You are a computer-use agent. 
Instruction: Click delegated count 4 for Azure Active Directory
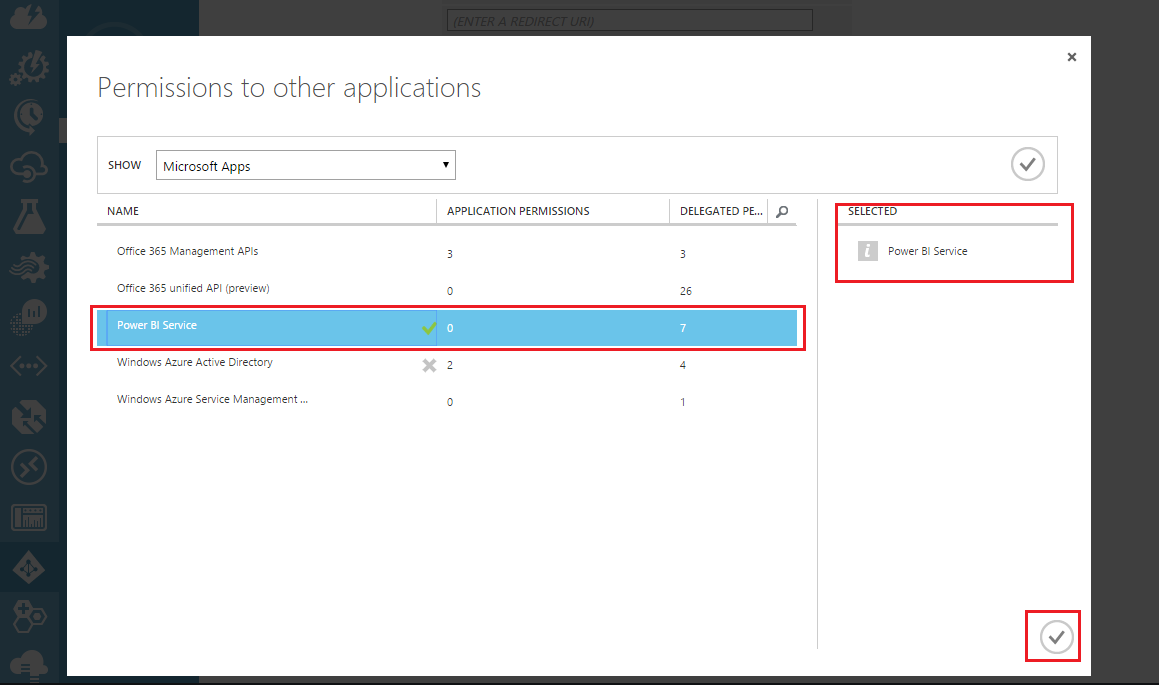(x=682, y=365)
